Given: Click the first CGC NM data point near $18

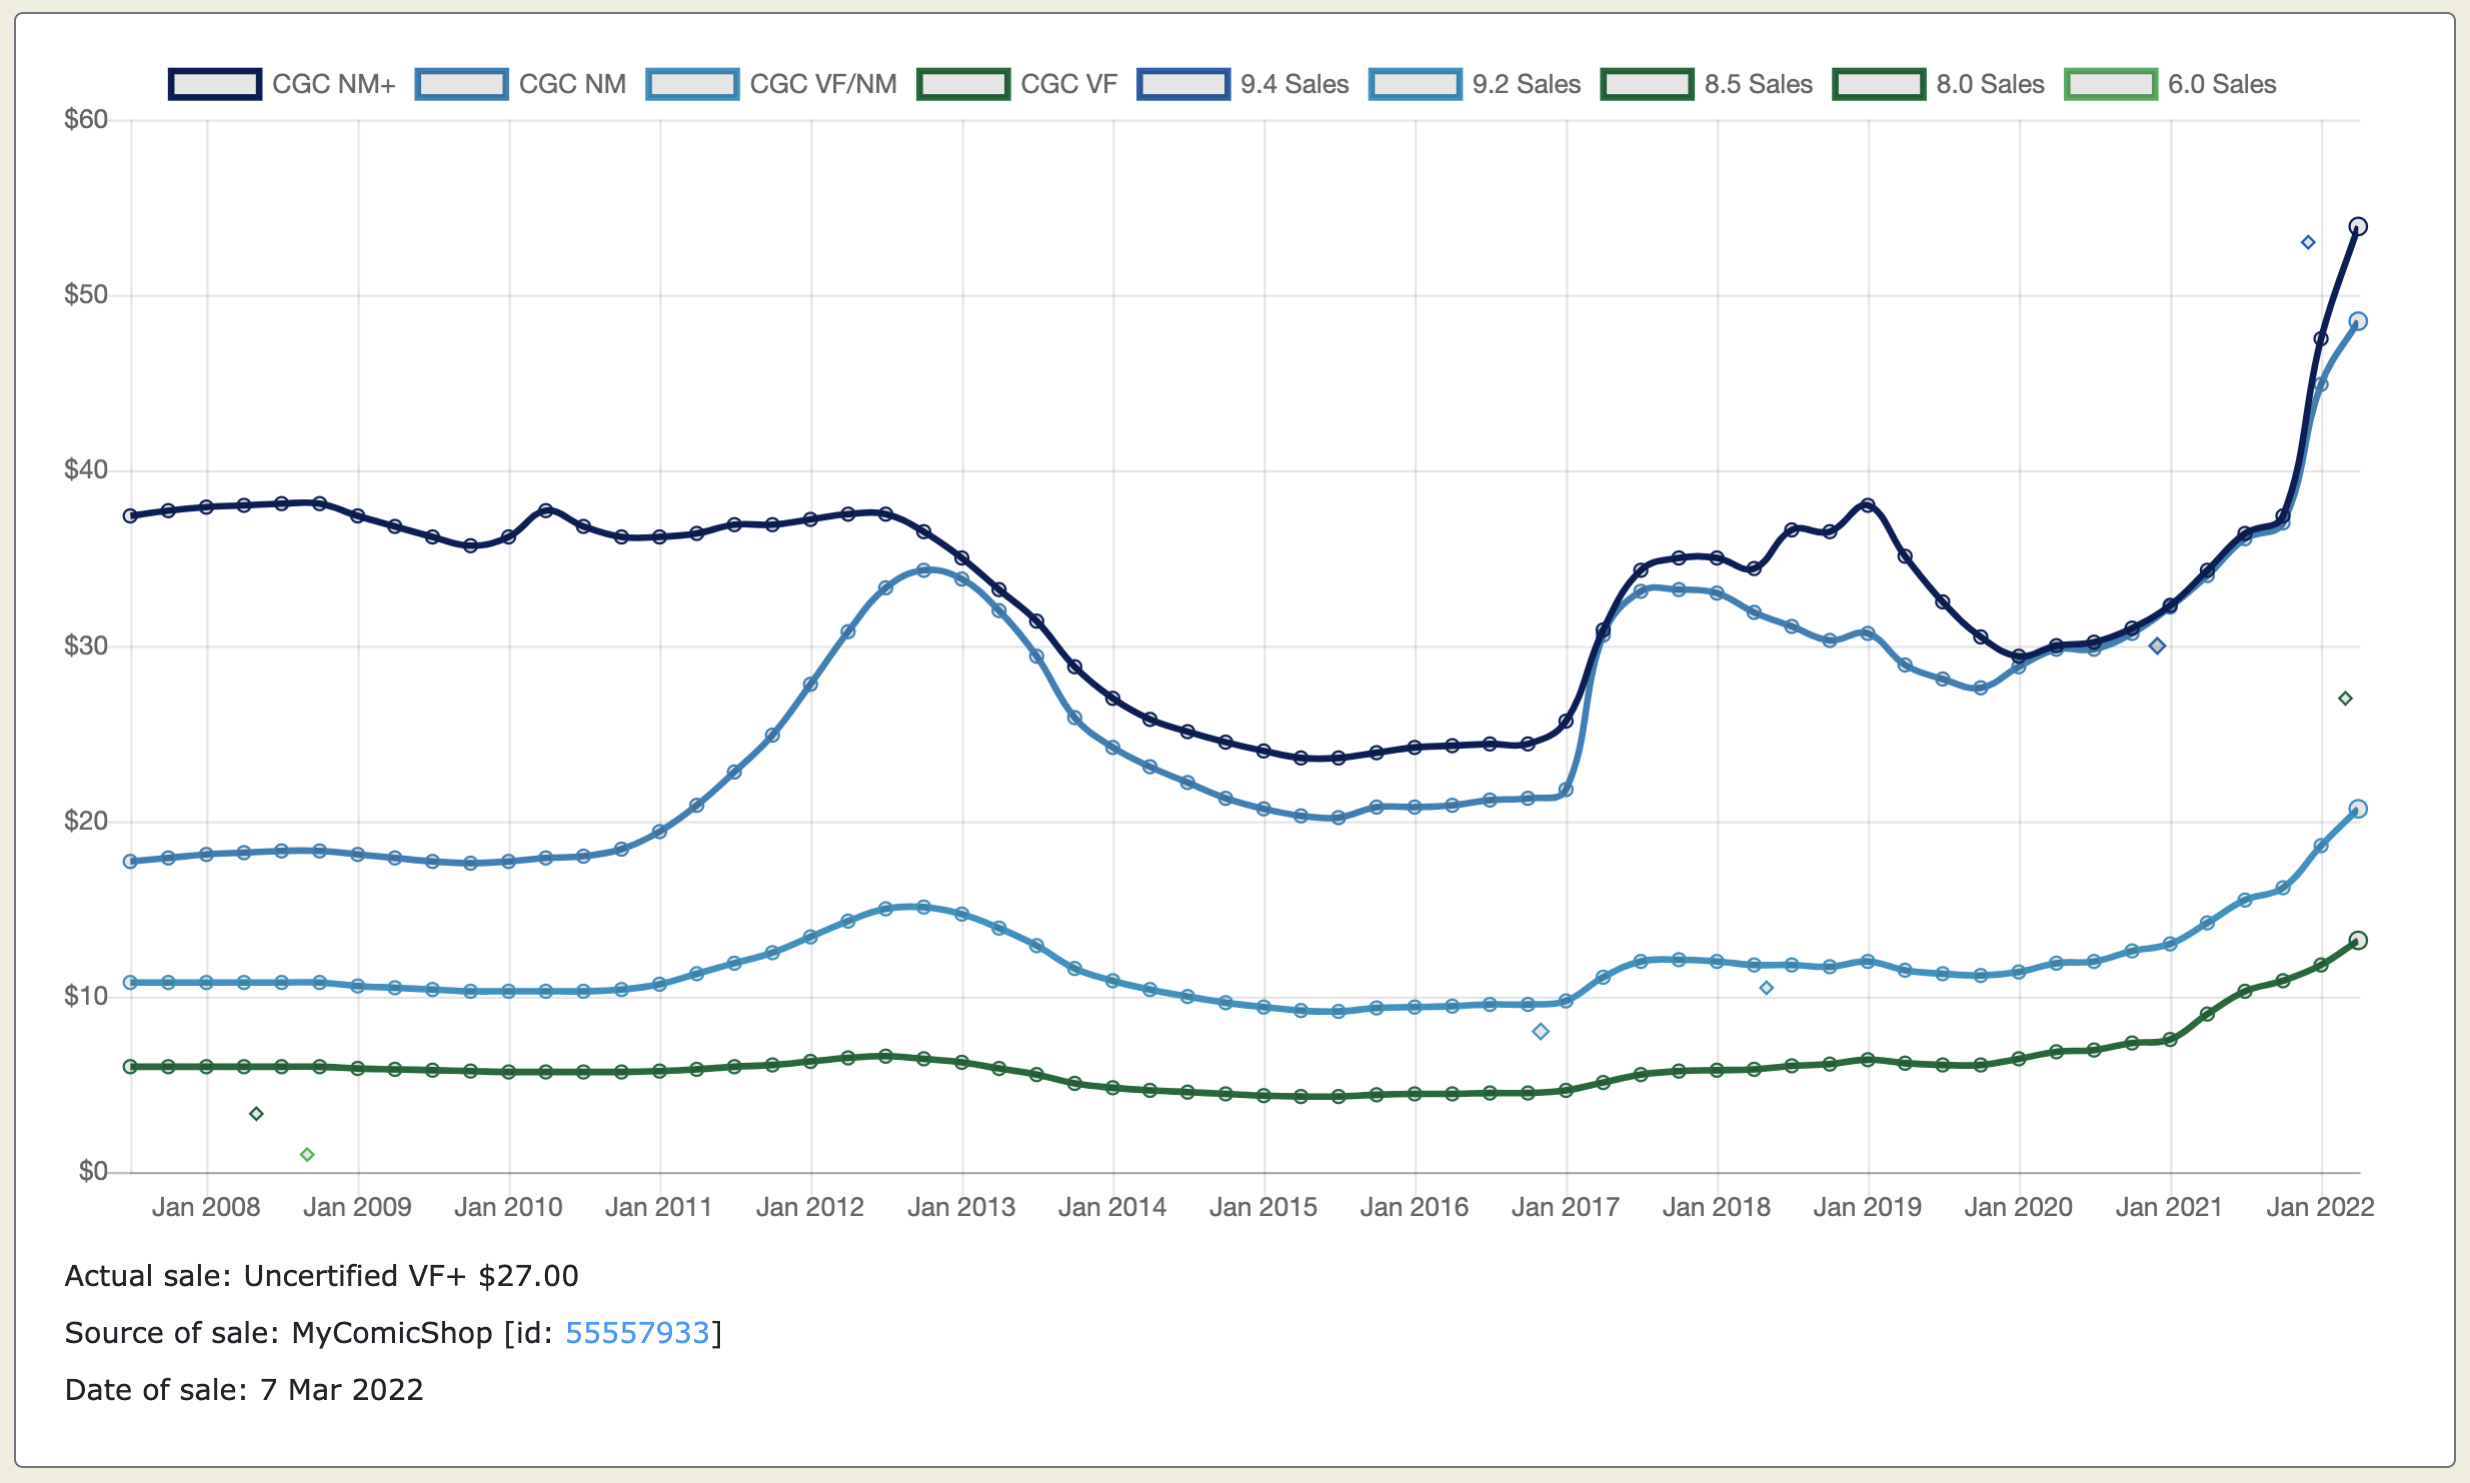Looking at the screenshot, I should click(x=130, y=861).
